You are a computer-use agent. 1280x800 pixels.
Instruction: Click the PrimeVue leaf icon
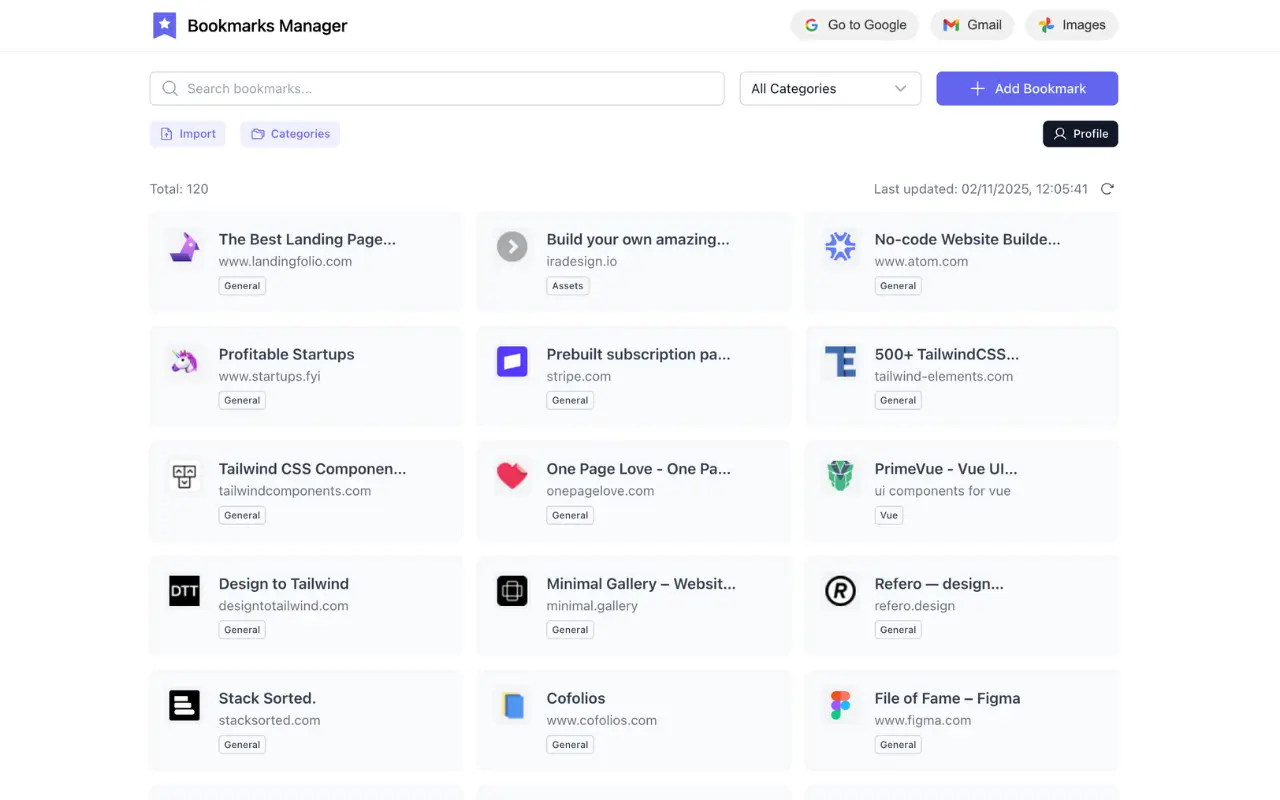click(x=840, y=476)
